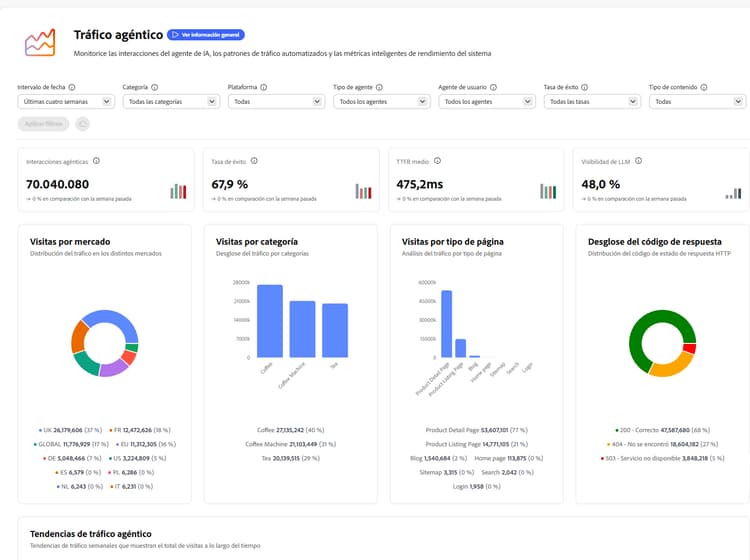The image size is (750, 560).
Task: Expand the 'Todas las tasas' dropdown
Action: pos(592,101)
